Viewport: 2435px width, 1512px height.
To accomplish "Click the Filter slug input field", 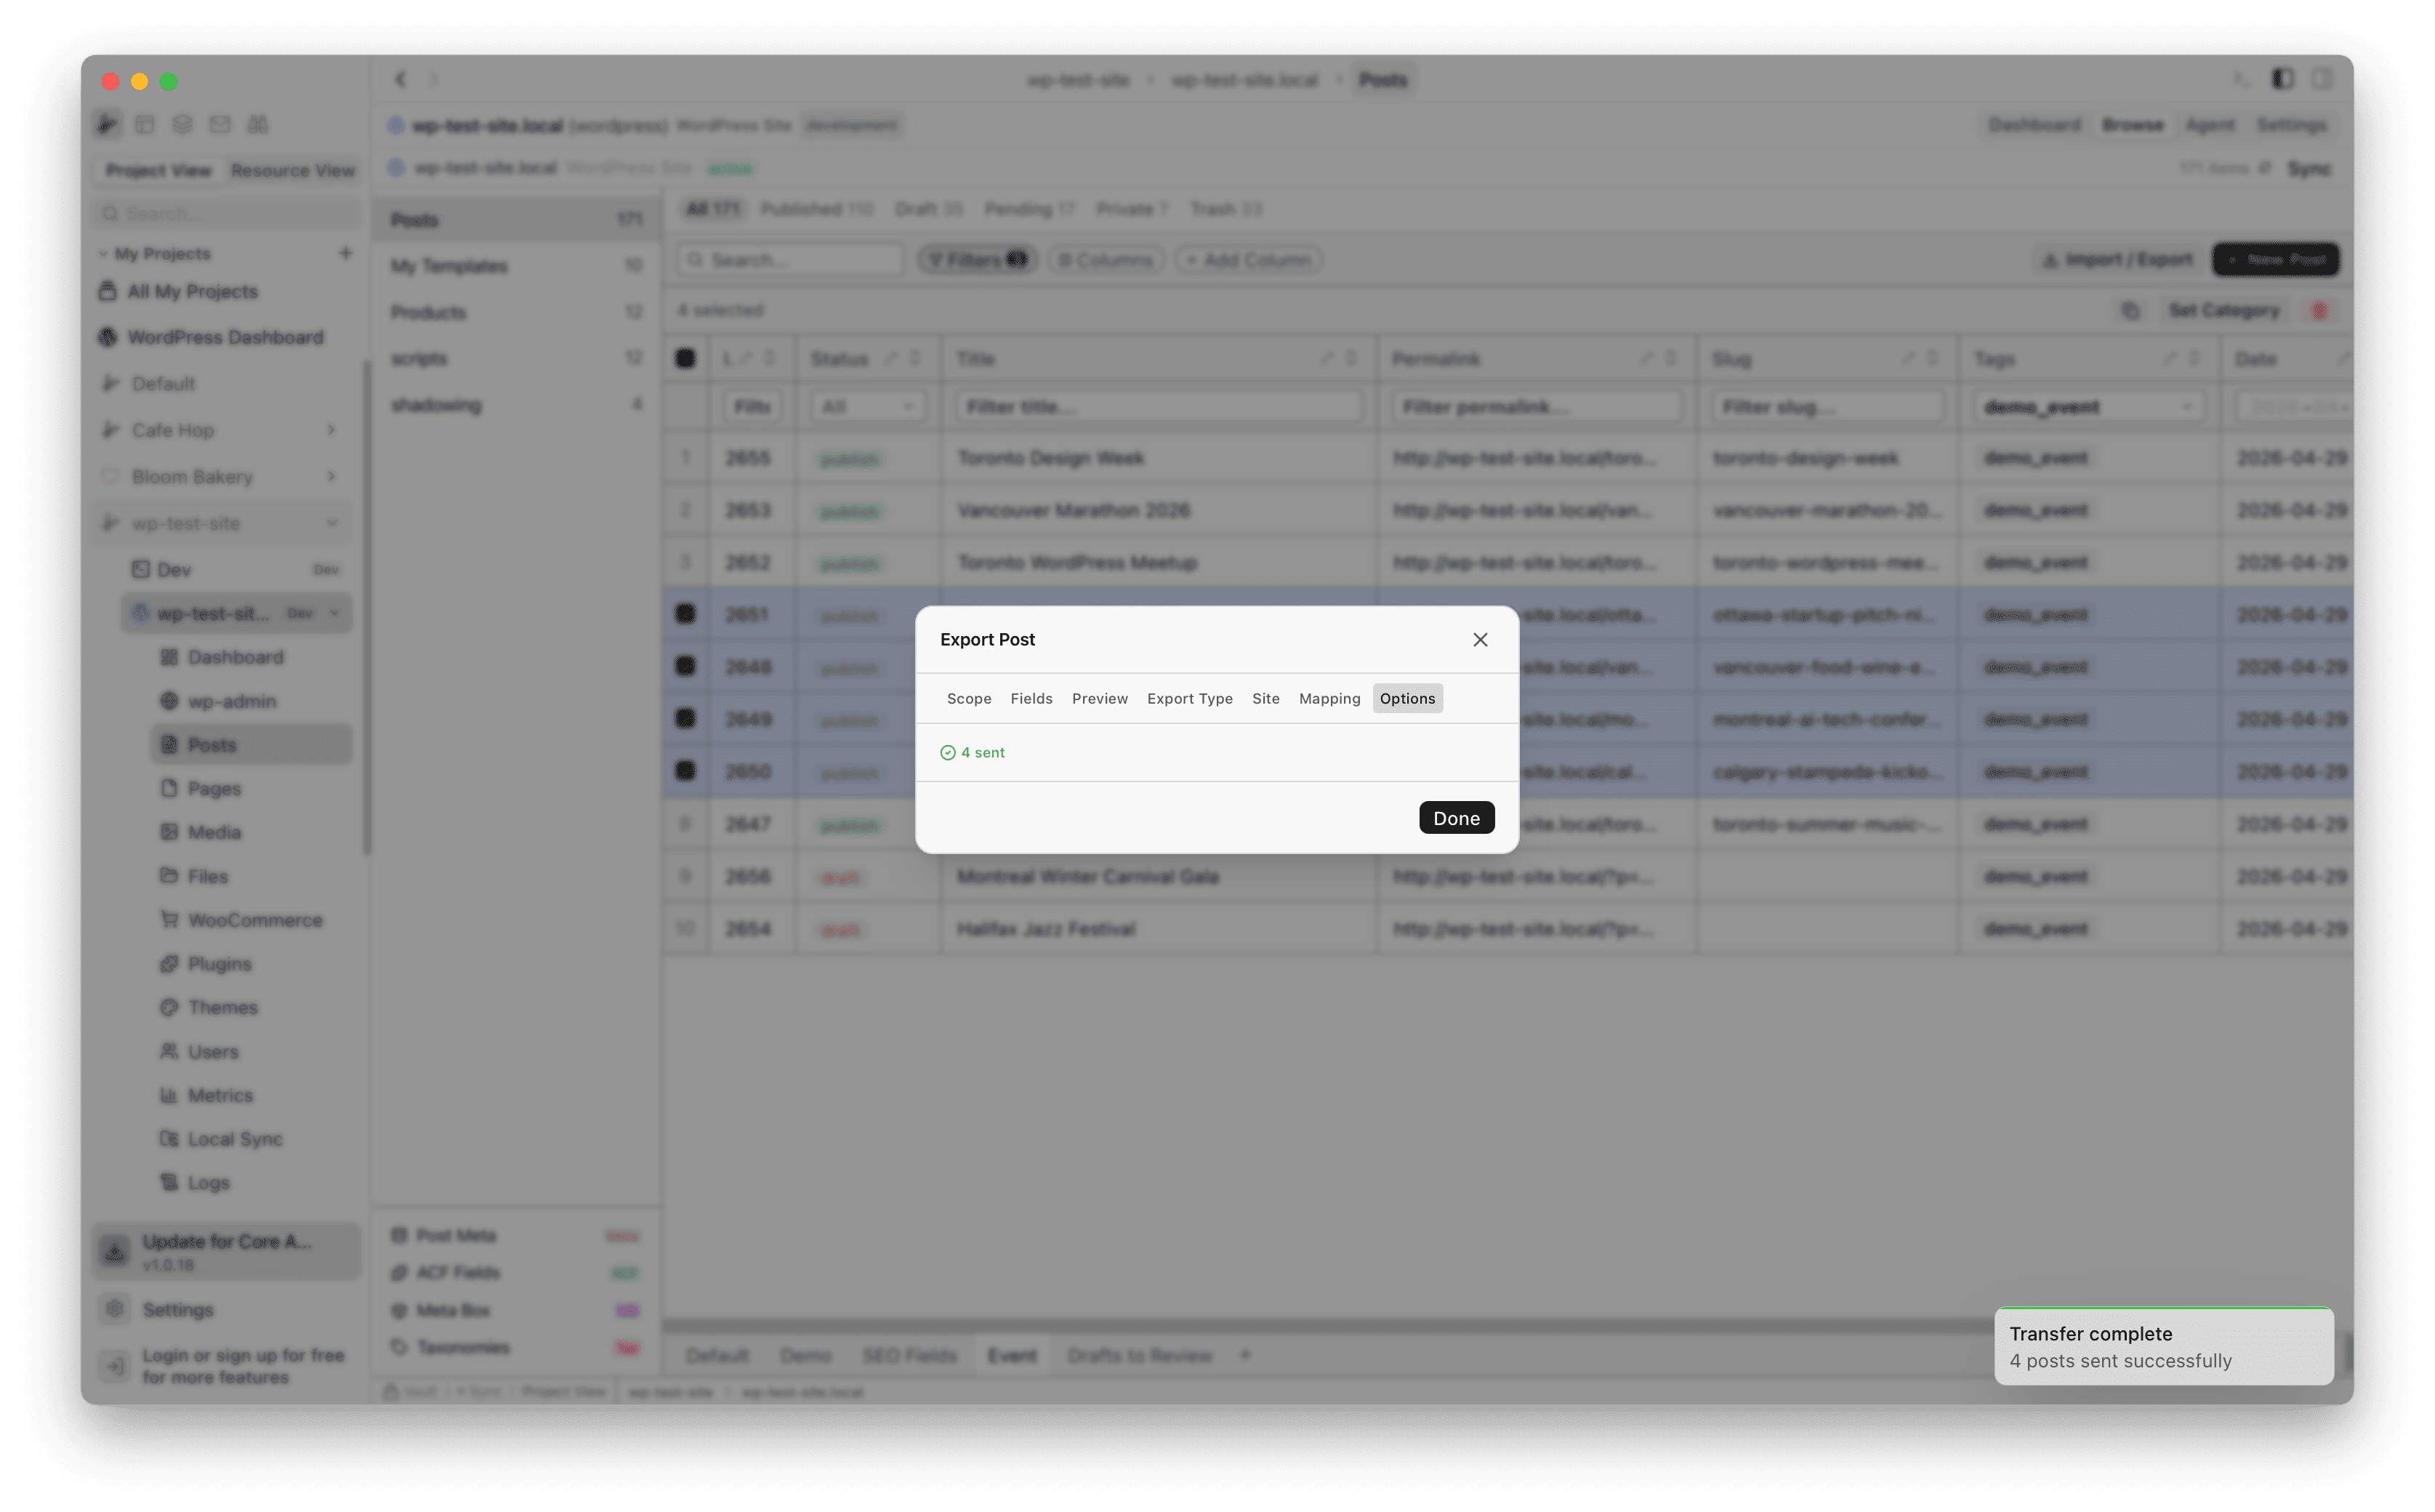I will tap(1827, 407).
